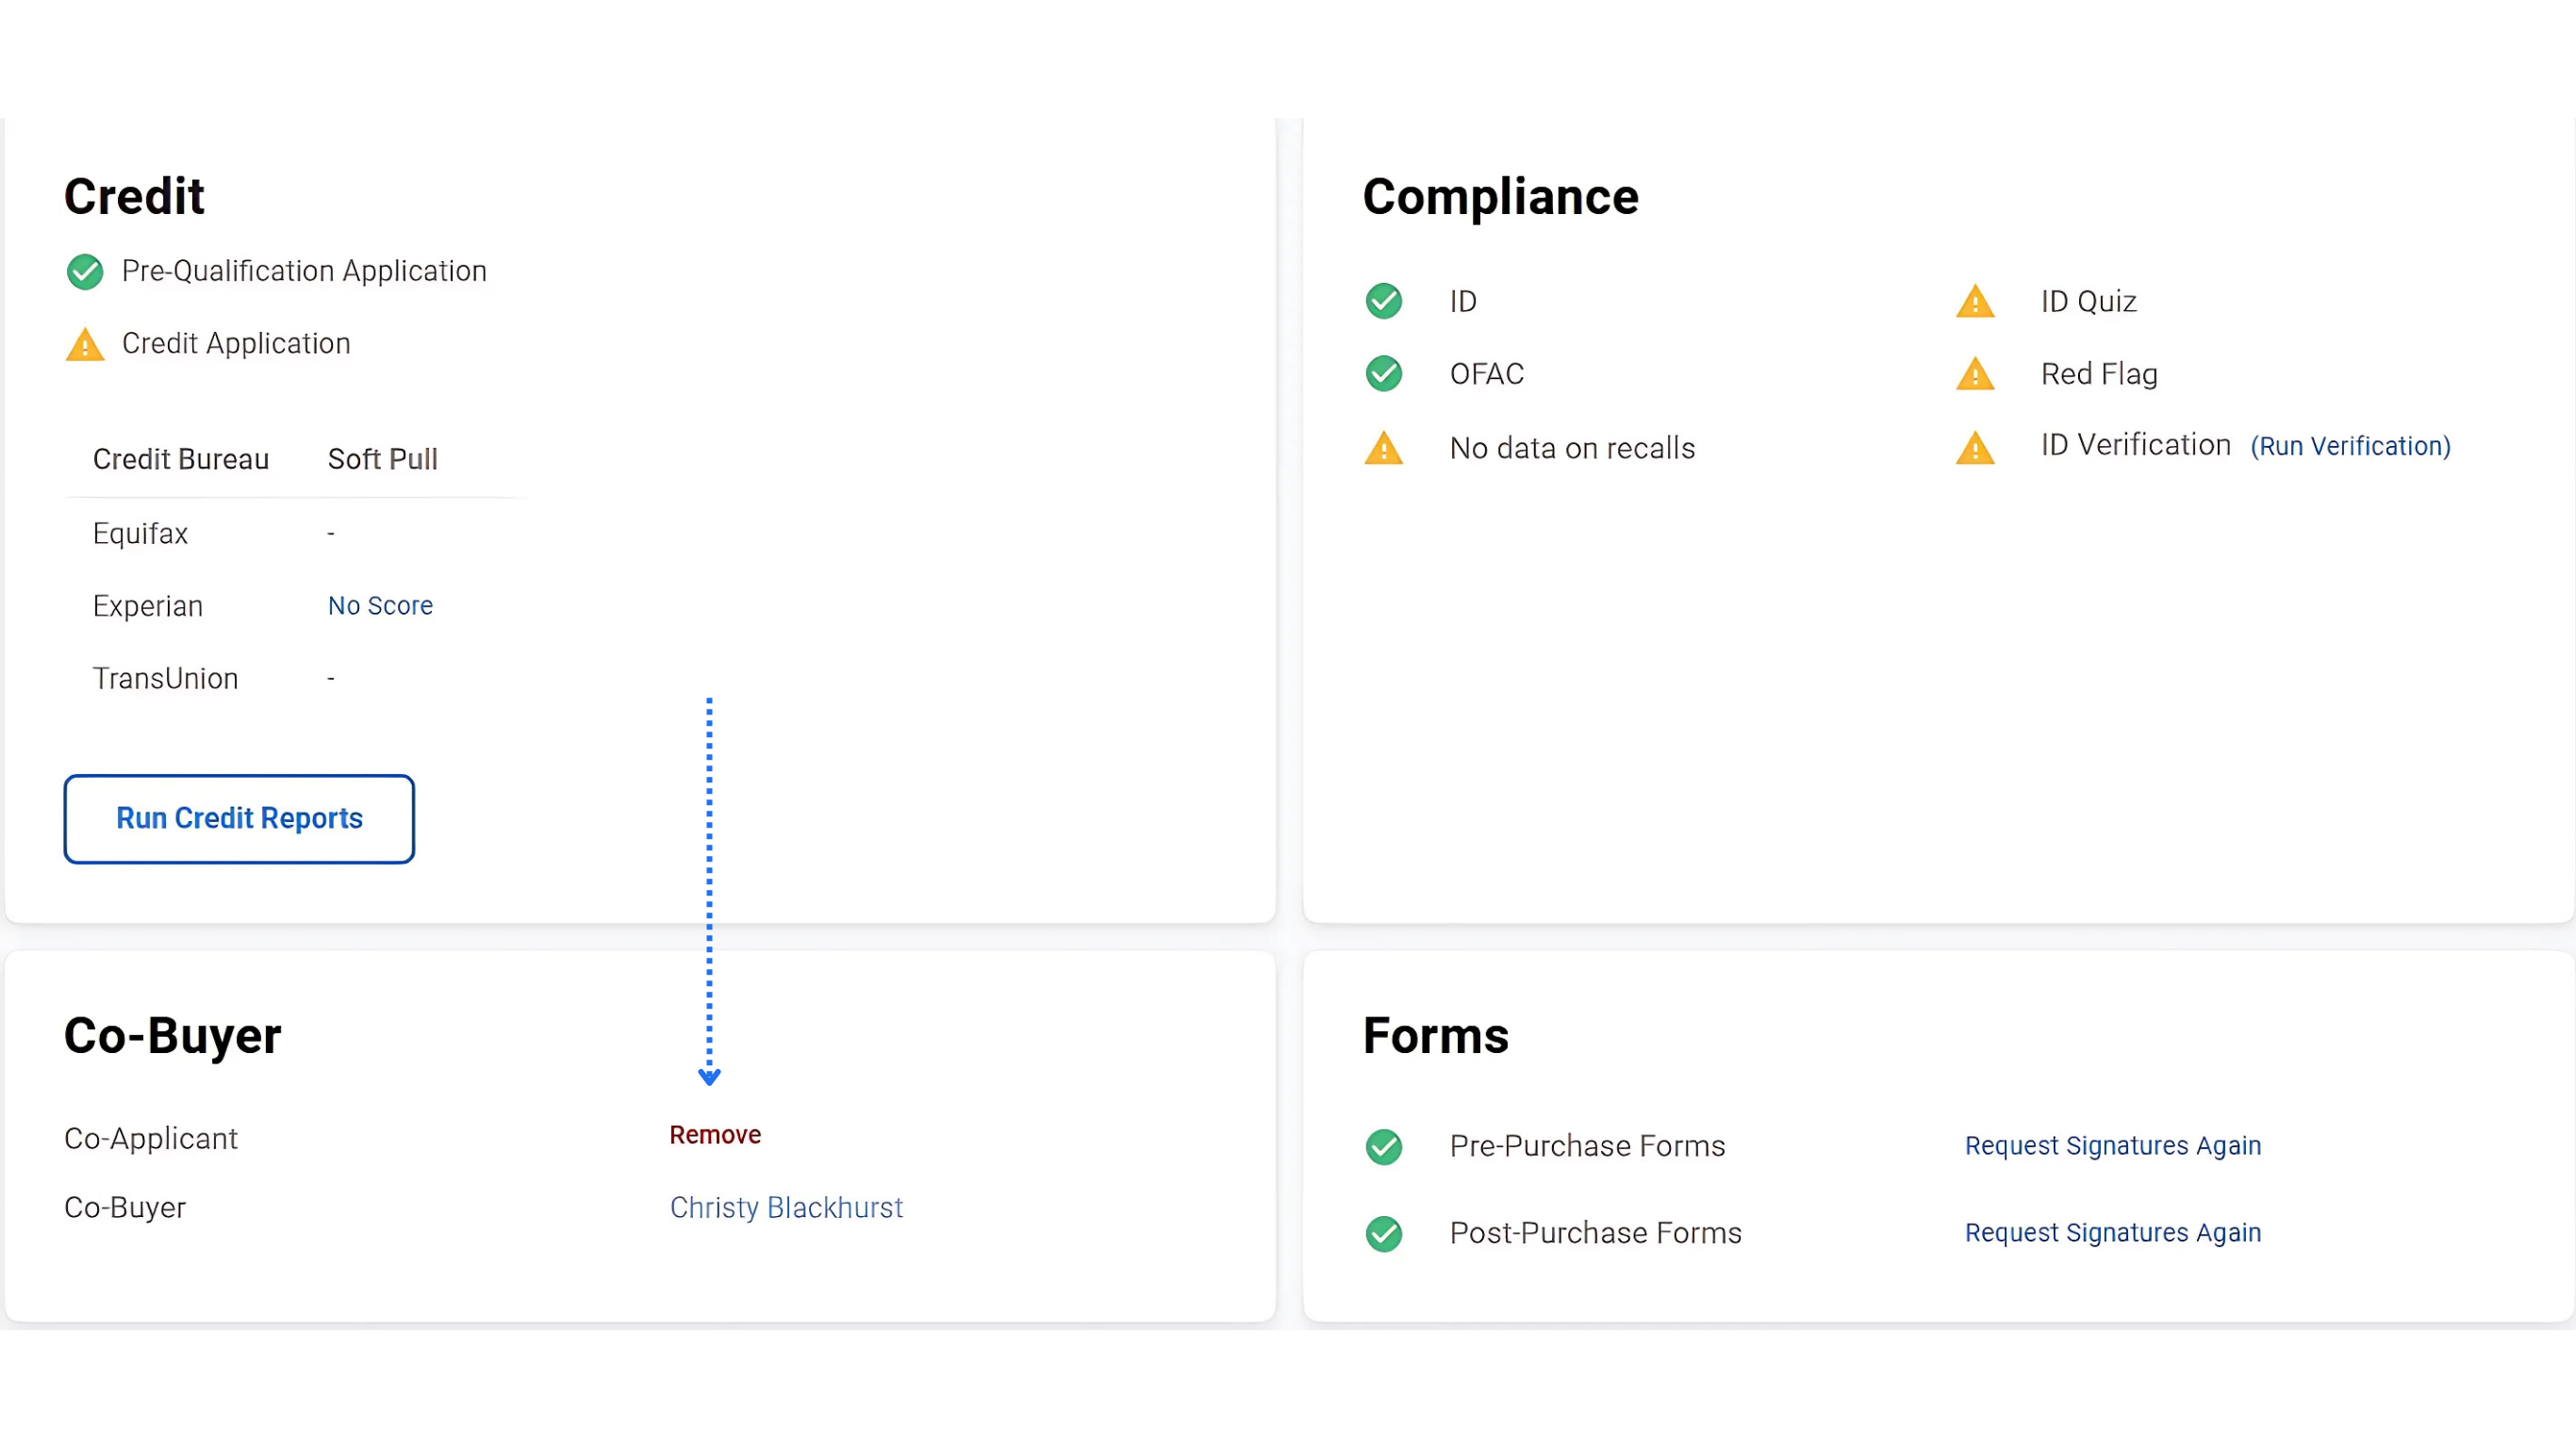Screen dimensions: 2576x1448
Task: Select the Equifax row in credit table
Action: [140, 534]
